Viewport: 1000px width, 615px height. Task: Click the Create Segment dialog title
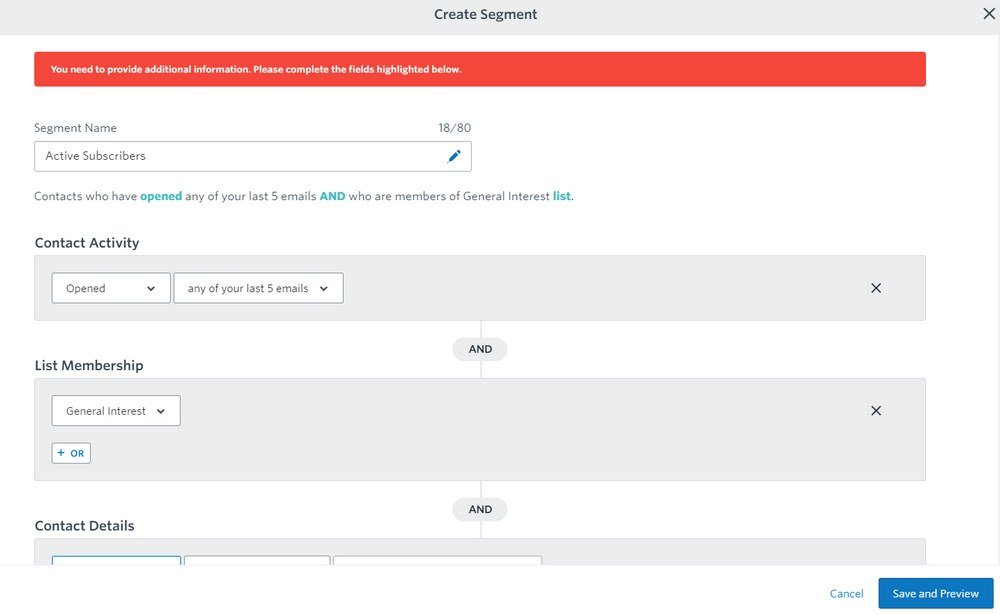486,14
